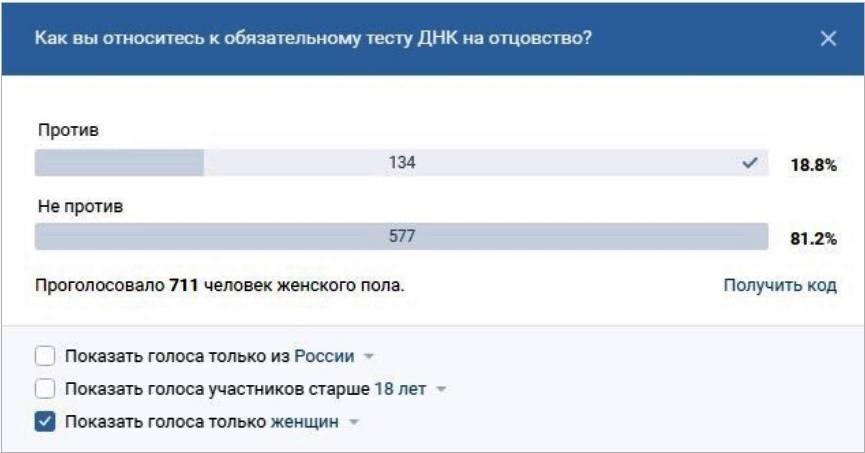
Task: Enable showing votes only from Россия
Action: pyautogui.click(x=45, y=356)
